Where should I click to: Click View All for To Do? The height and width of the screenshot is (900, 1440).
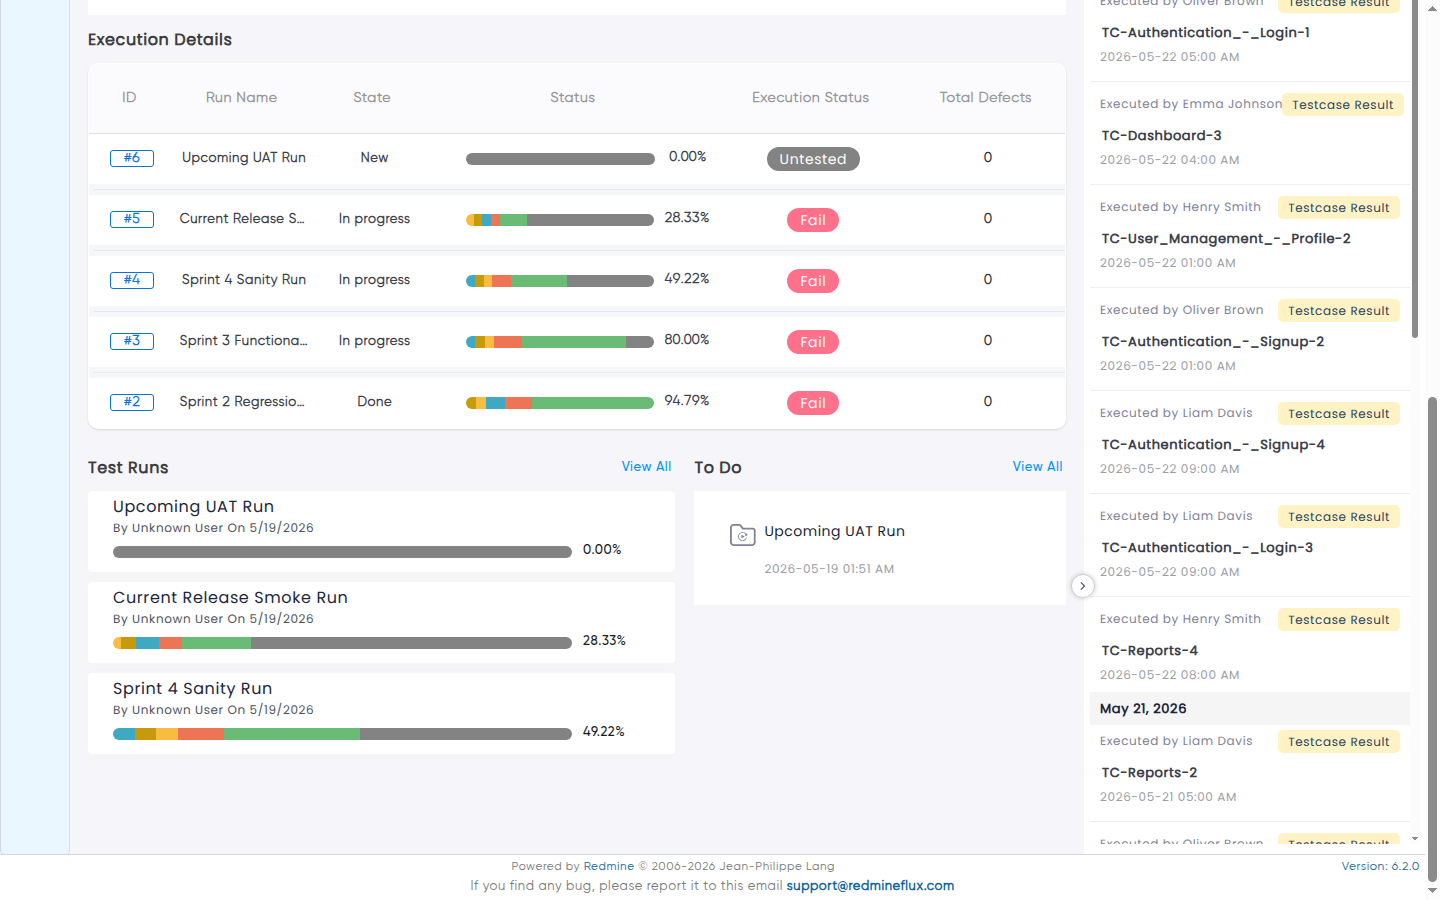[x=1037, y=467]
